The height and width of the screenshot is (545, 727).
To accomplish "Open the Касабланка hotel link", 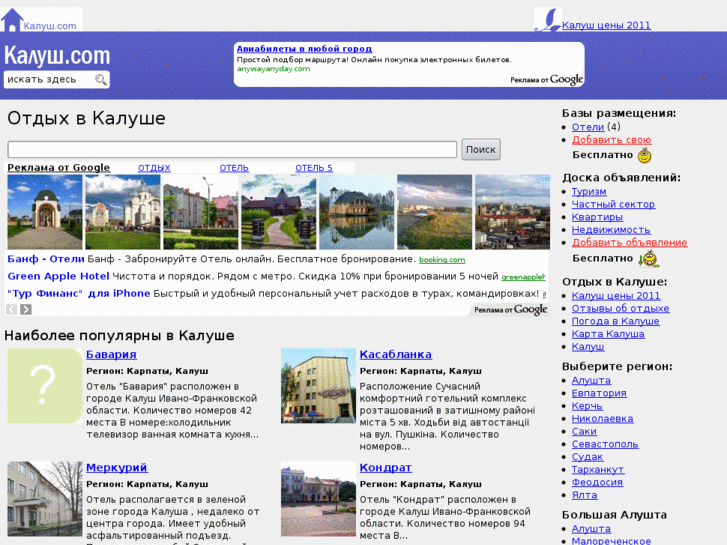I will pos(395,355).
